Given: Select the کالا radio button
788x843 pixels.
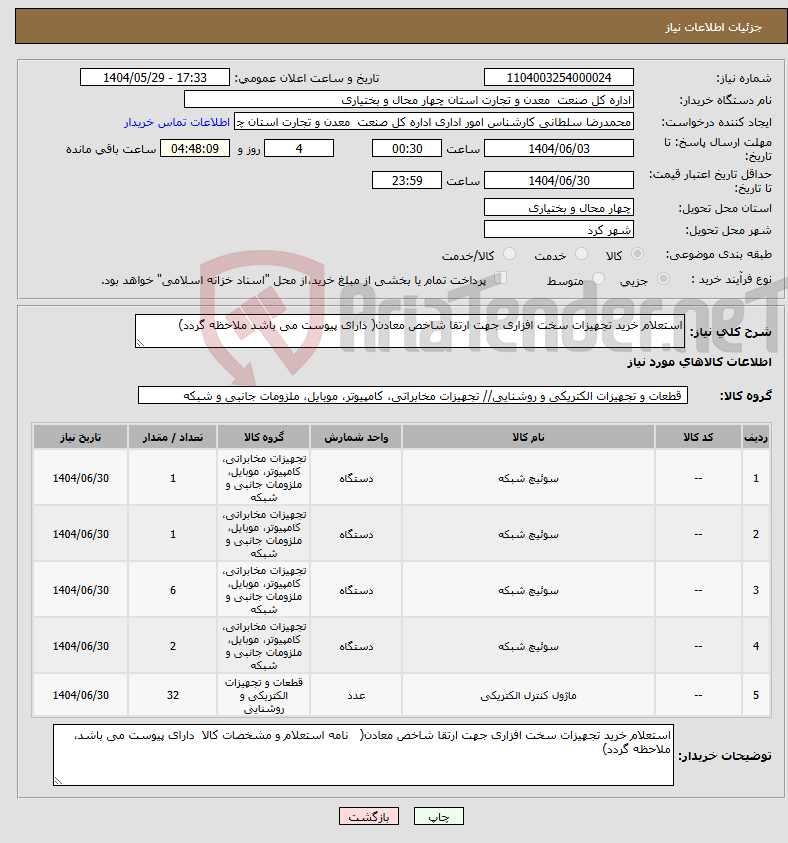Looking at the screenshot, I should [x=637, y=254].
